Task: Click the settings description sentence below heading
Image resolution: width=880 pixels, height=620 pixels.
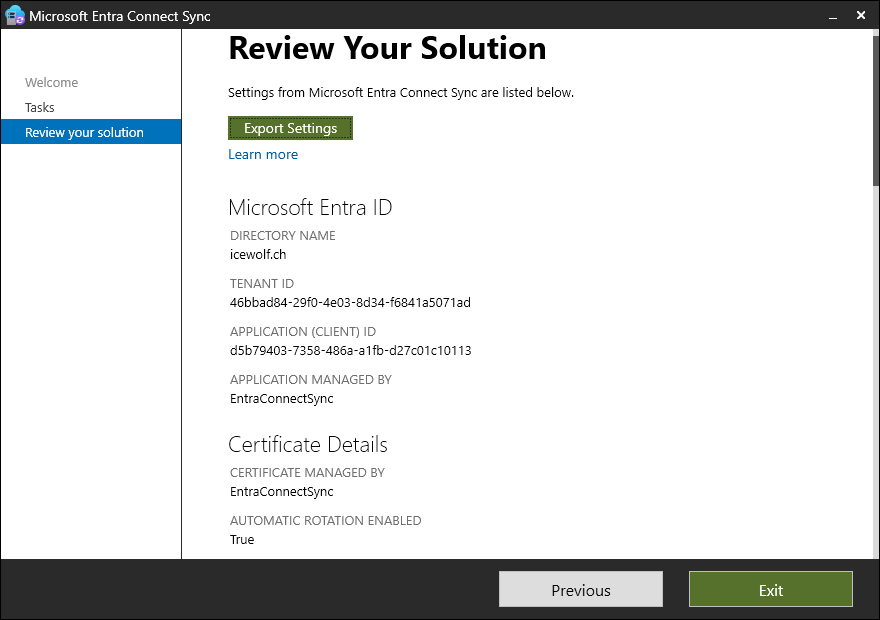Action: pos(401,92)
